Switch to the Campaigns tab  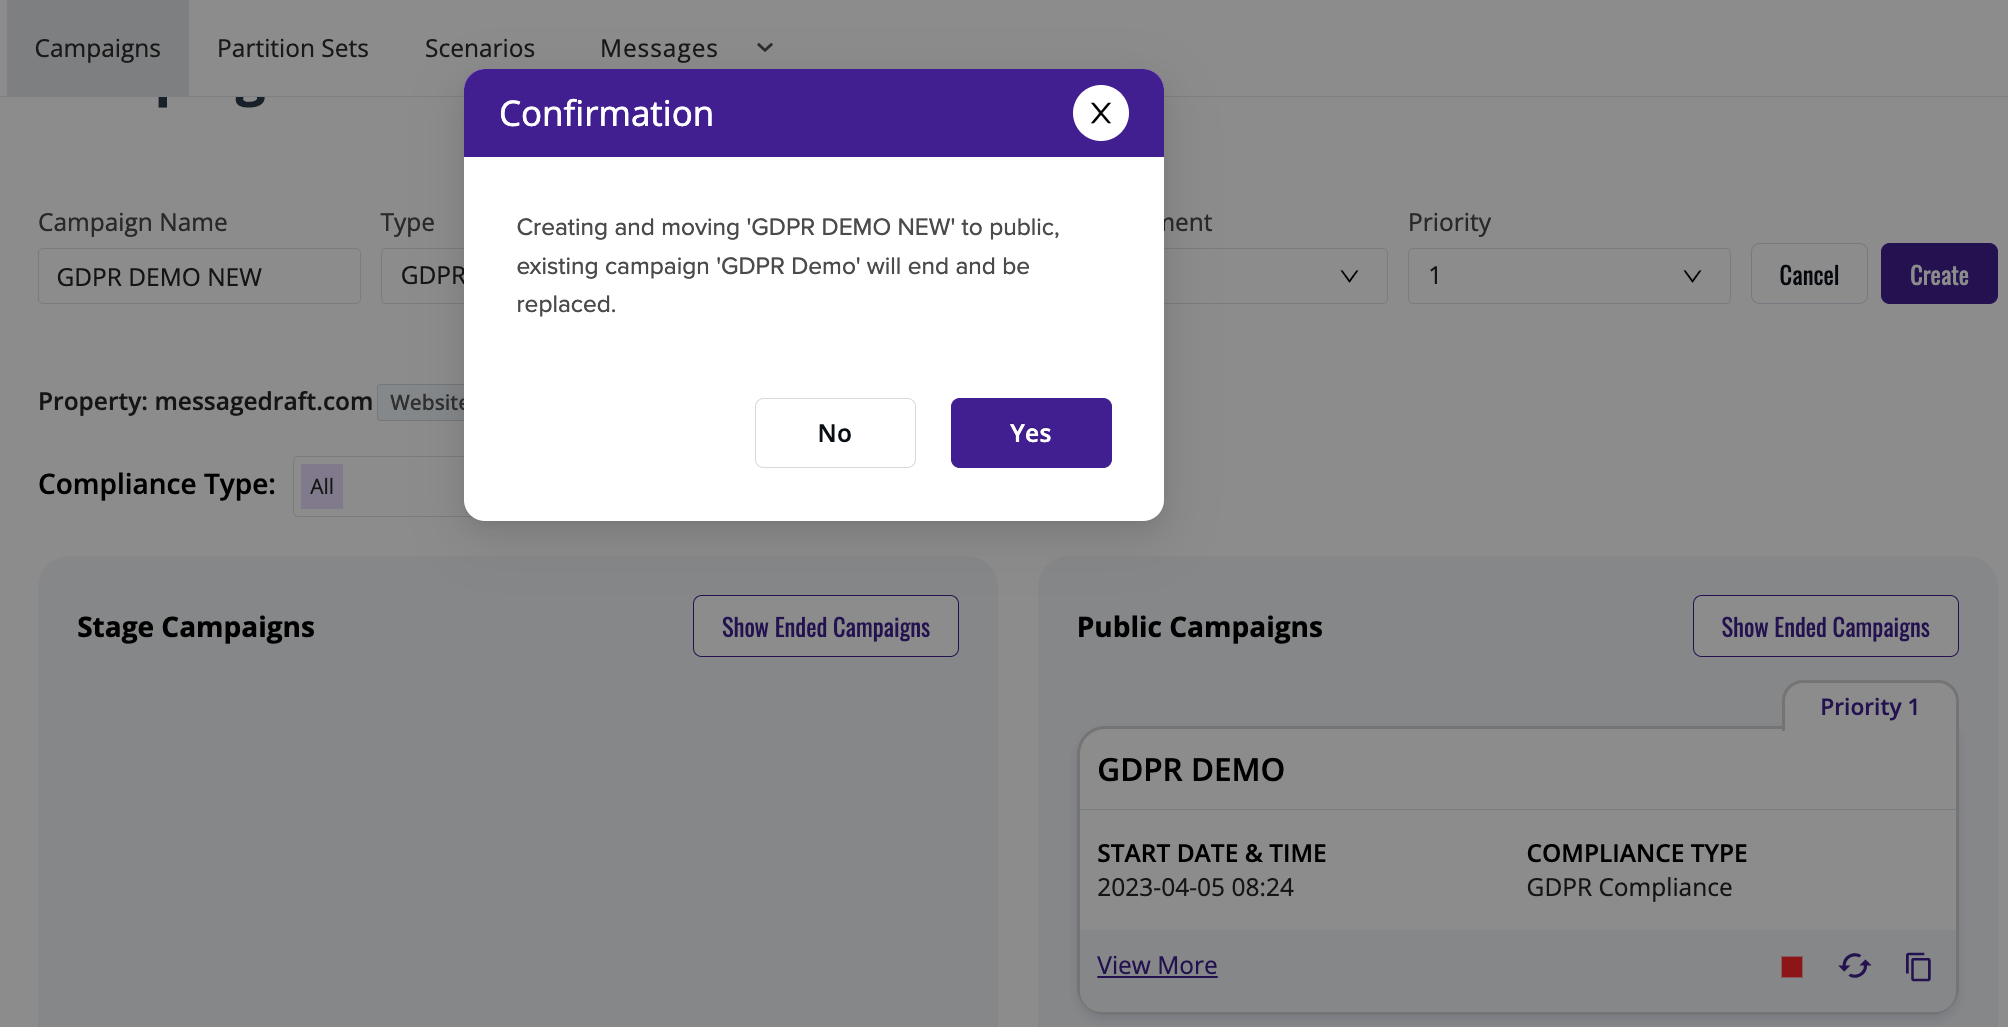97,48
